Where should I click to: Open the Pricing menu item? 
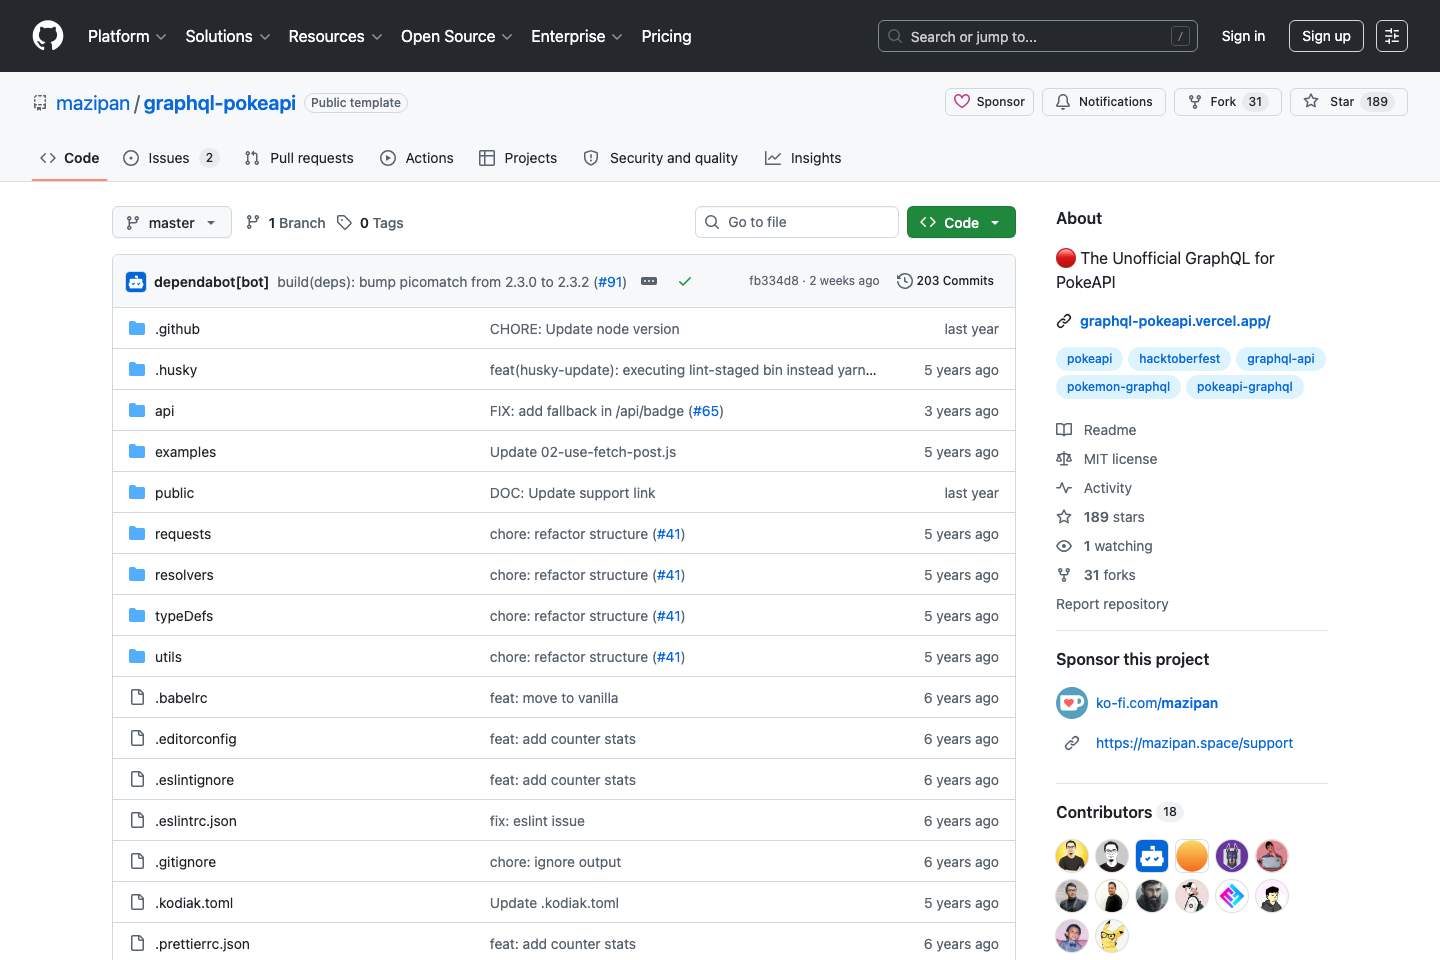[x=666, y=36]
